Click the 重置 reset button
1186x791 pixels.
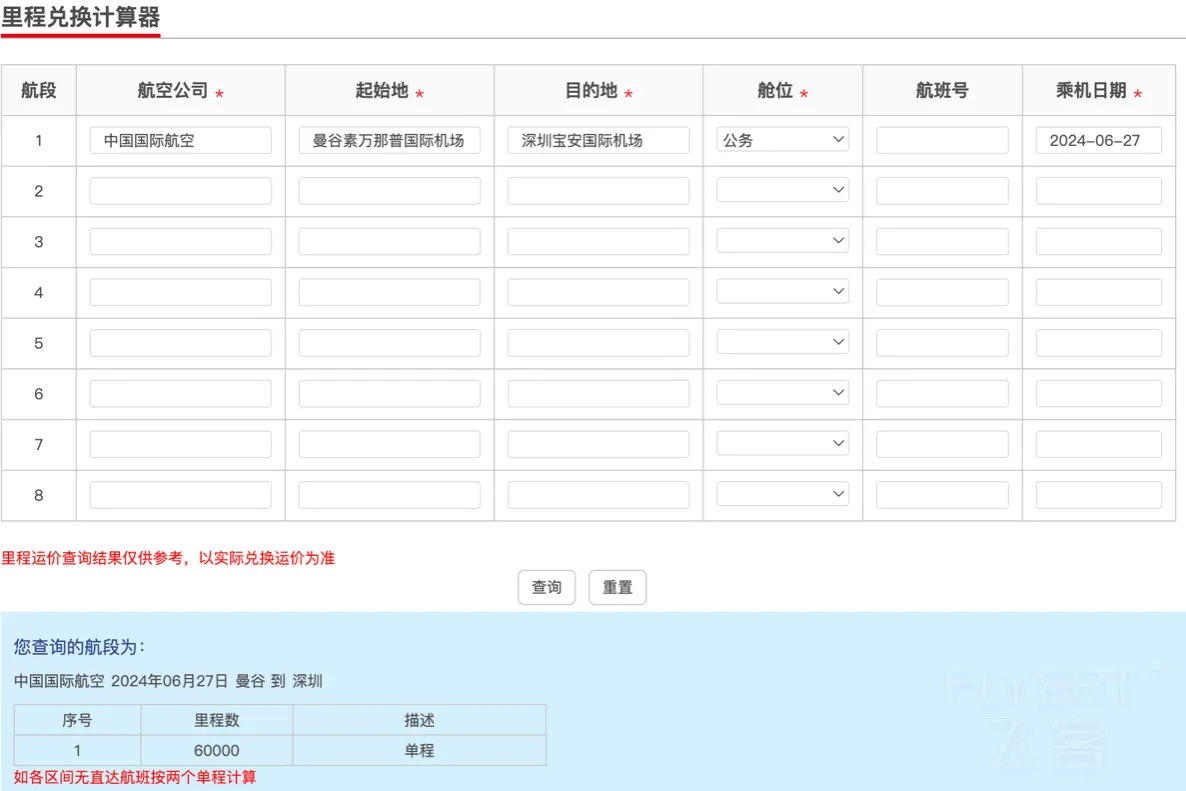pyautogui.click(x=617, y=588)
